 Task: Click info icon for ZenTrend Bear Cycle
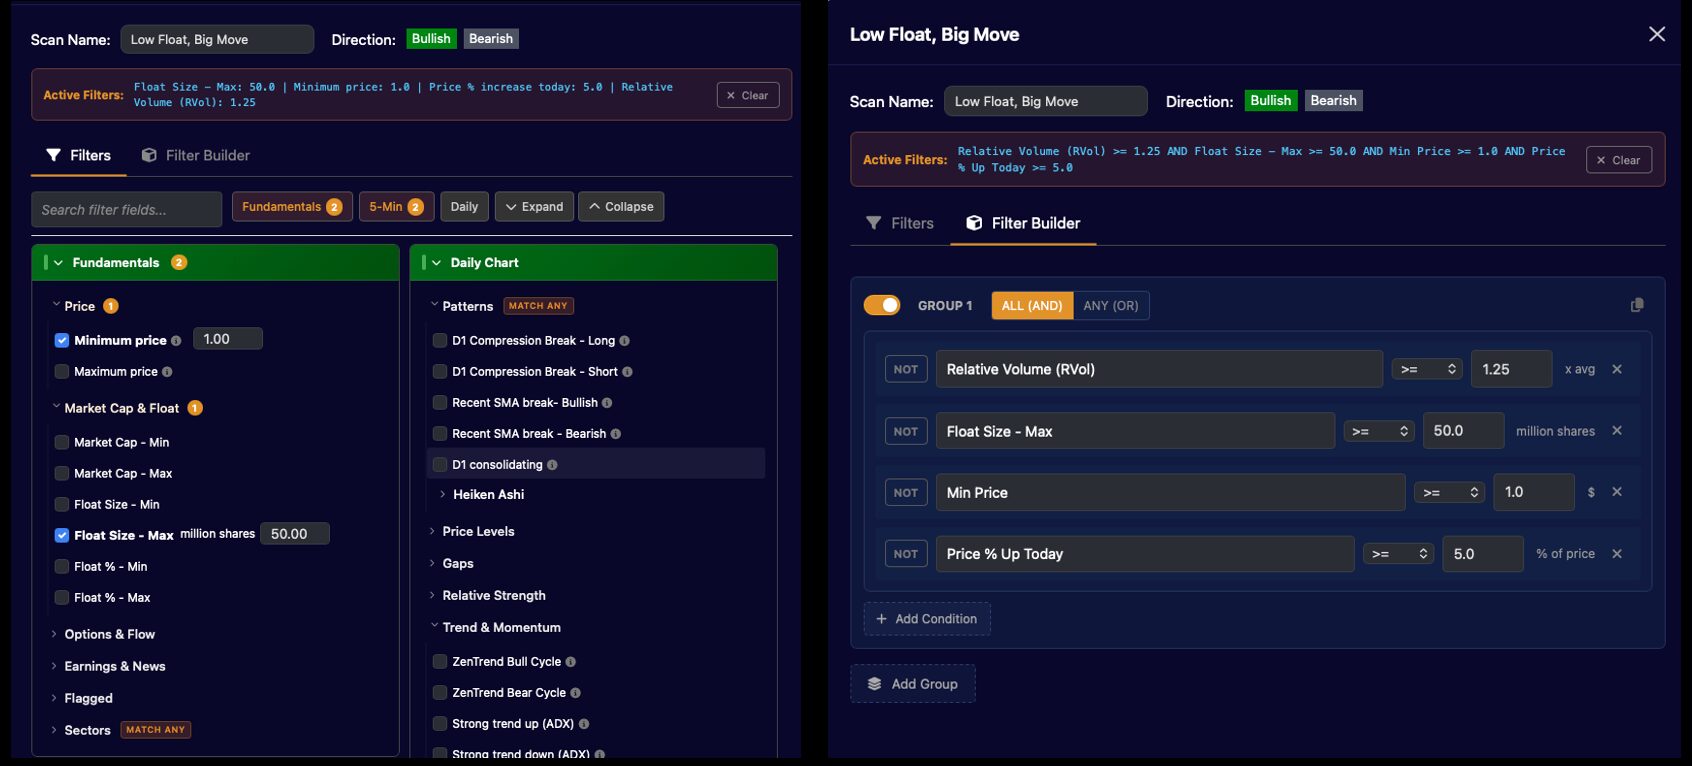575,693
